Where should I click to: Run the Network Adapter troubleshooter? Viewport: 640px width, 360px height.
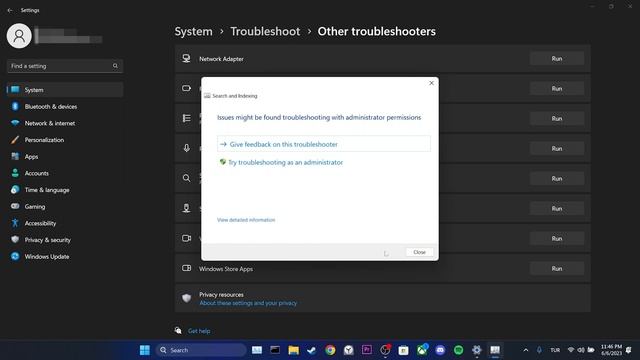click(x=557, y=59)
